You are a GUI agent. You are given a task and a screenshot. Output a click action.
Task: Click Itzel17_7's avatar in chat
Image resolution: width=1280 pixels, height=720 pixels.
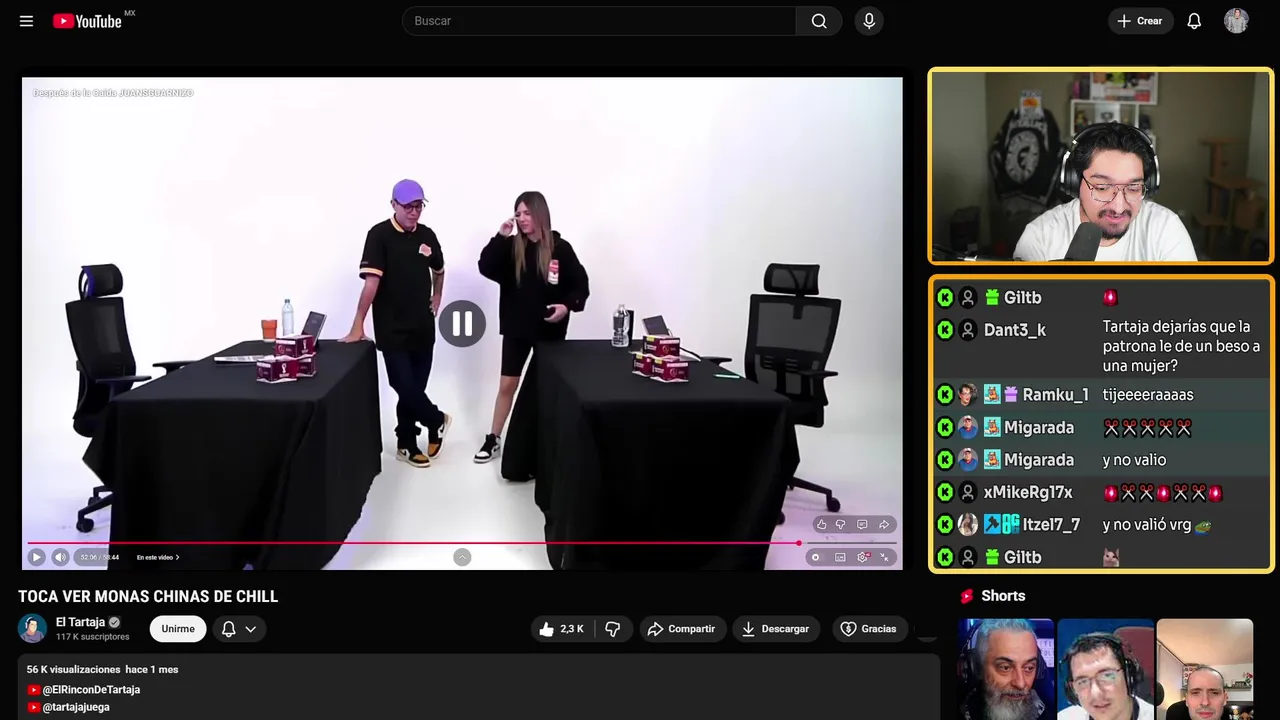(968, 525)
